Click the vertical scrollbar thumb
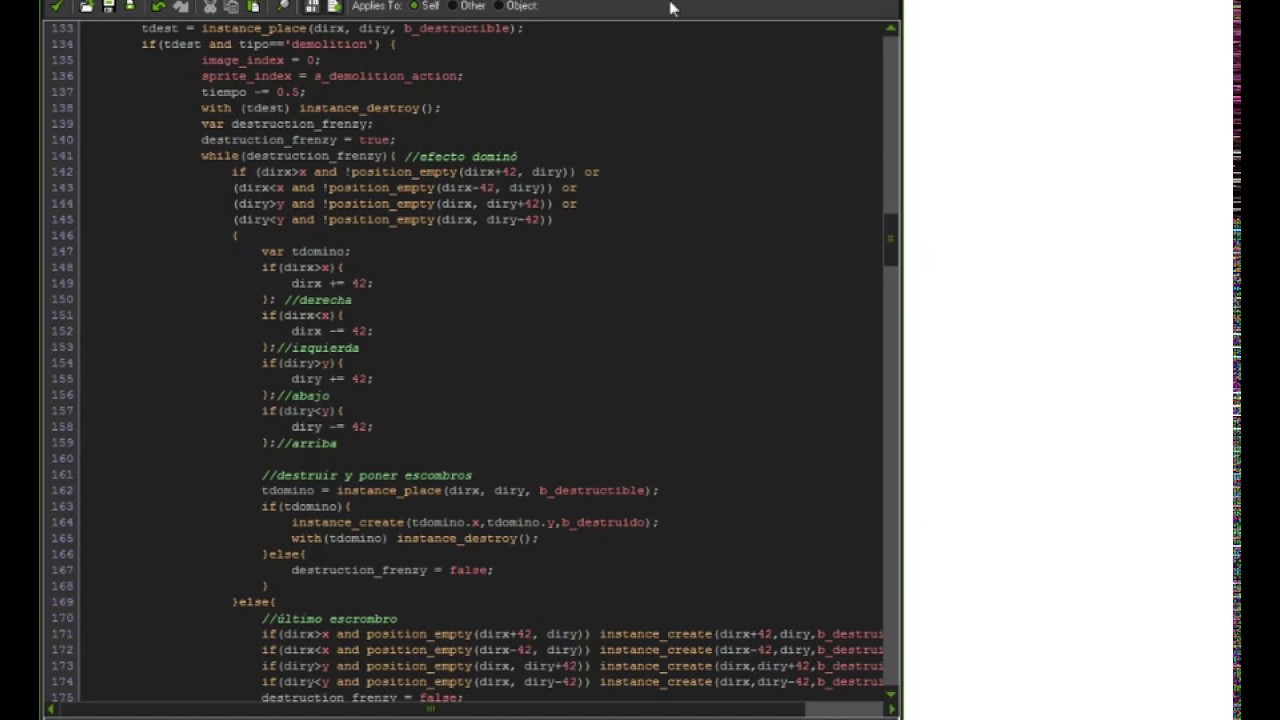Screen dimensions: 1280x720 click(890, 240)
